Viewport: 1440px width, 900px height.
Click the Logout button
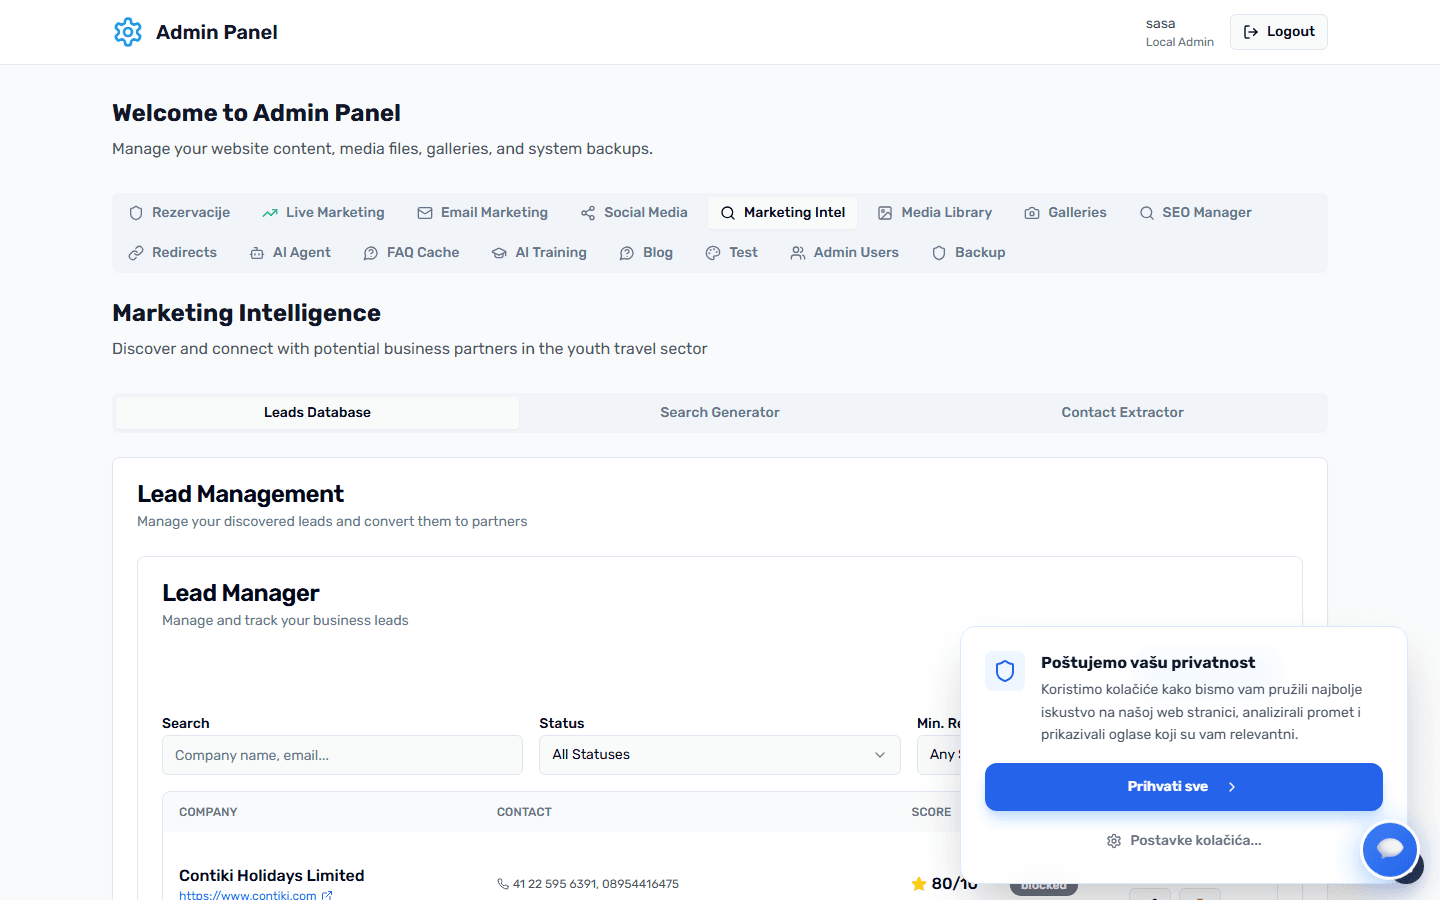click(1278, 32)
